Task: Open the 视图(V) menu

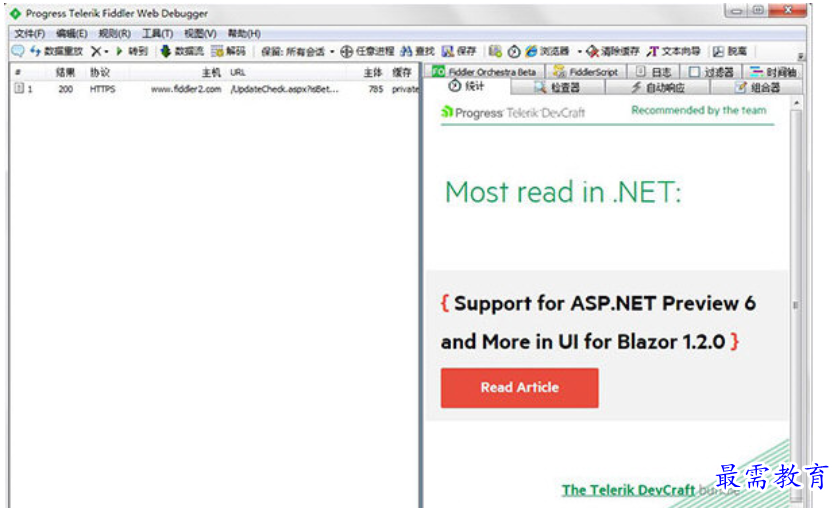Action: tap(200, 33)
